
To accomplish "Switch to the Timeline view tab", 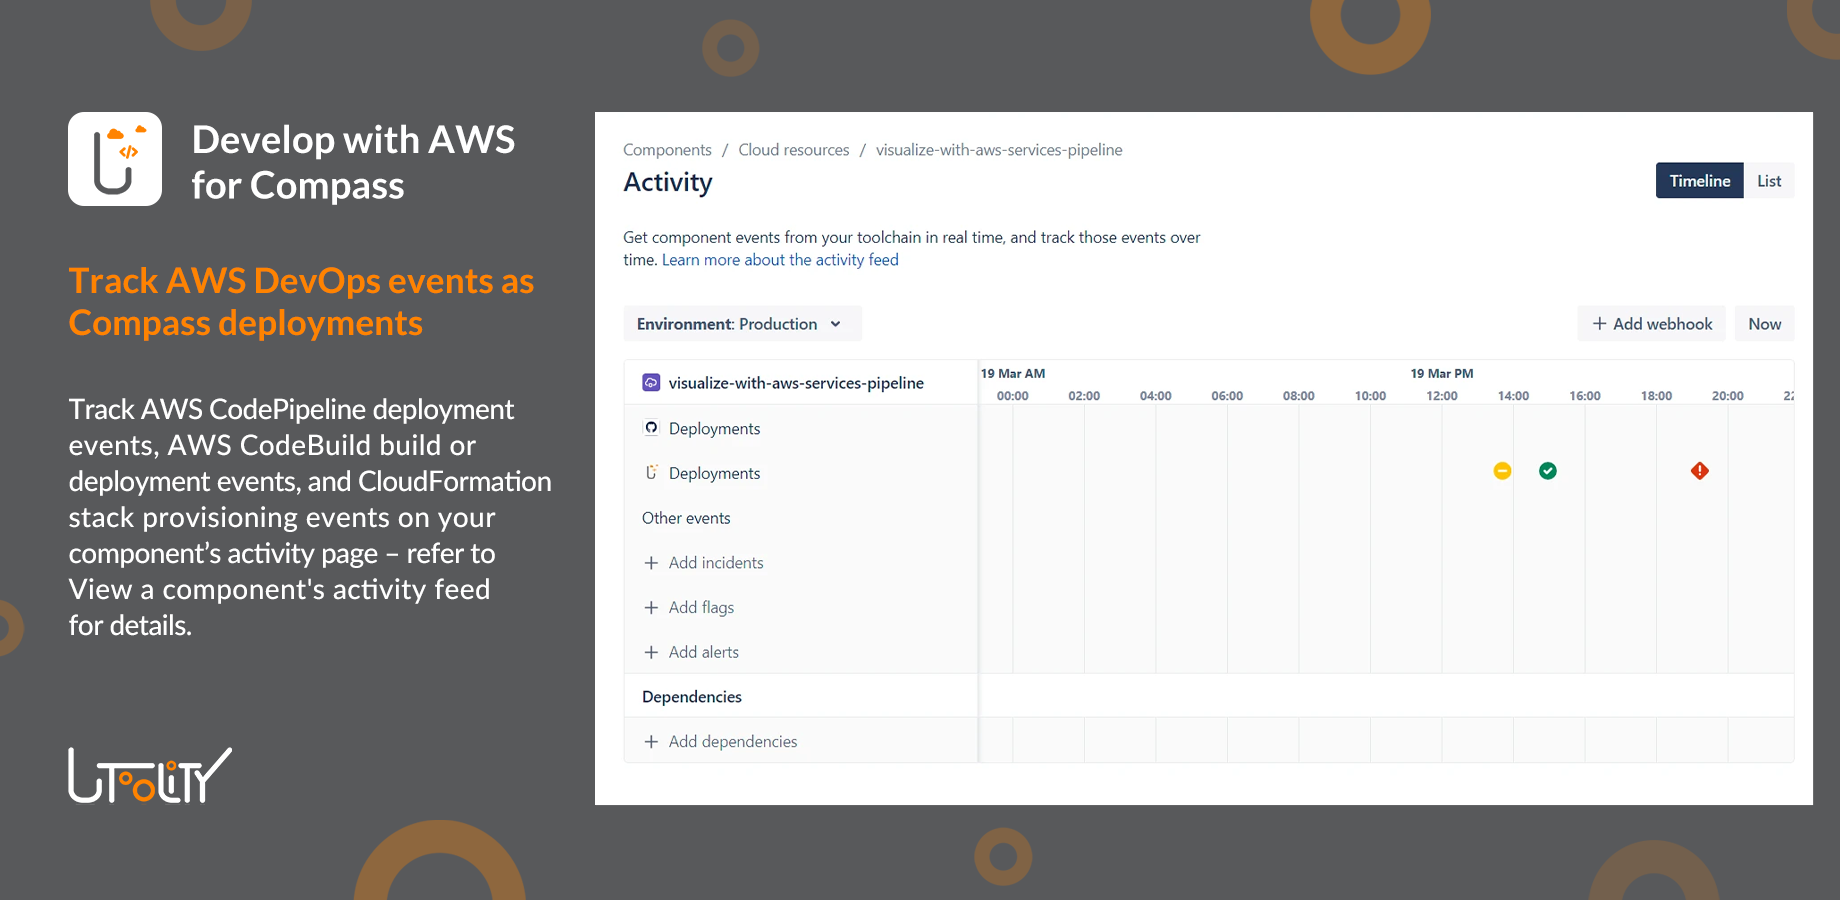I will point(1699,181).
